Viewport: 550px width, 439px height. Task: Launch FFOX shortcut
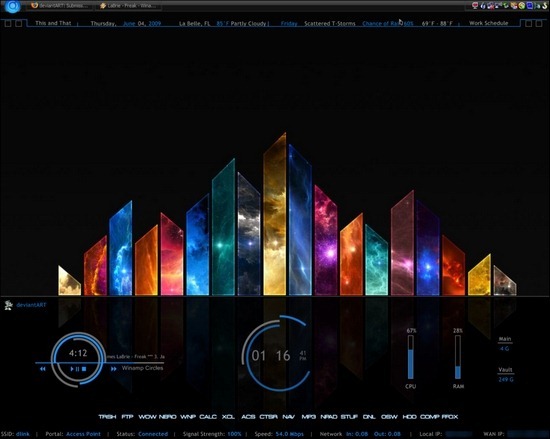(x=450, y=417)
